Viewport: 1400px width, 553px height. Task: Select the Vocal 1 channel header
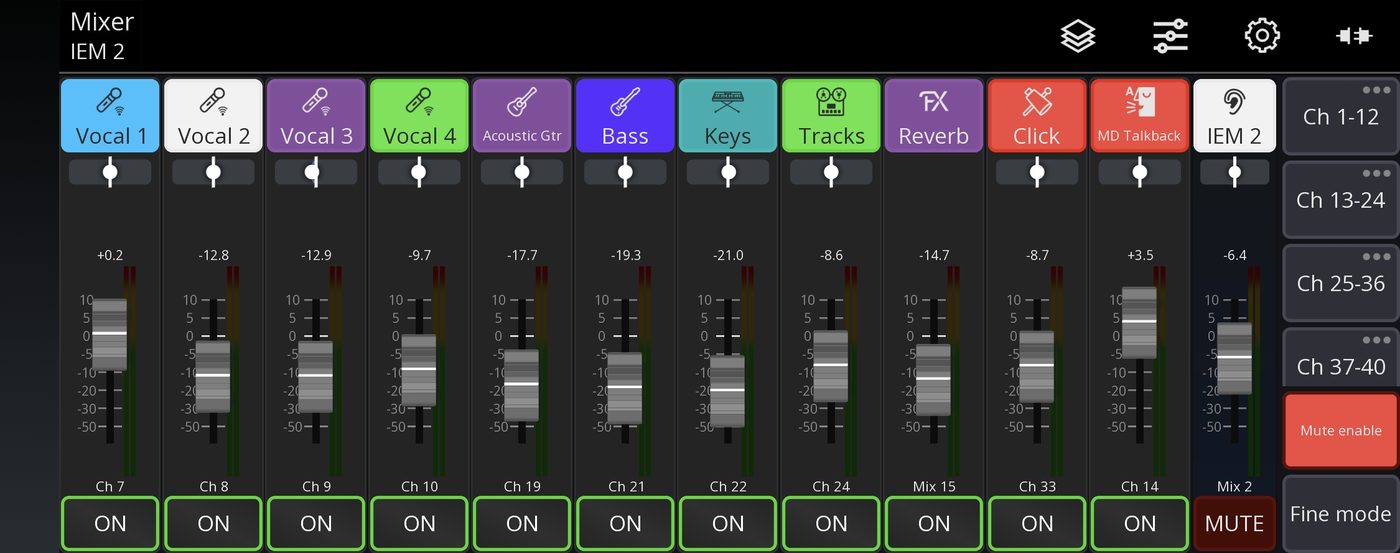tap(110, 116)
